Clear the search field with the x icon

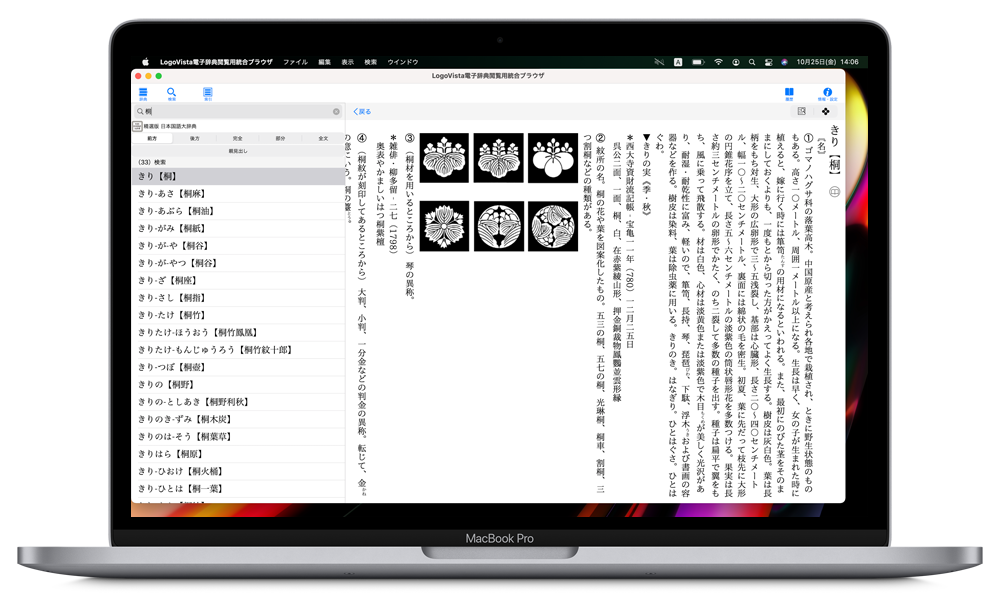click(x=336, y=112)
